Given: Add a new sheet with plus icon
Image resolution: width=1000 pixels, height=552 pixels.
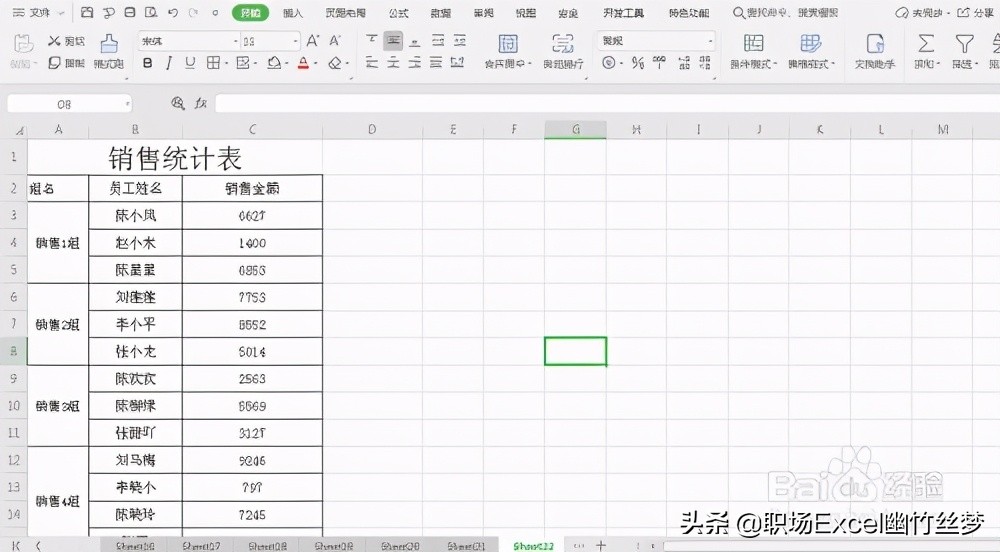Looking at the screenshot, I should (x=601, y=546).
